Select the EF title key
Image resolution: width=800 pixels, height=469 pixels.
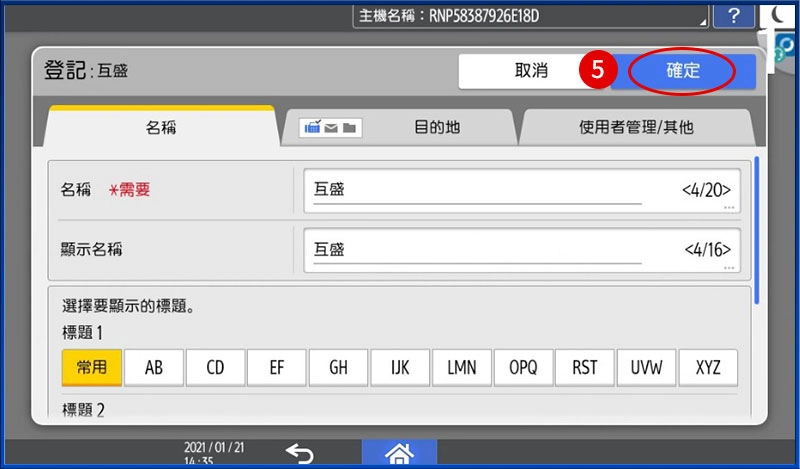(x=277, y=367)
